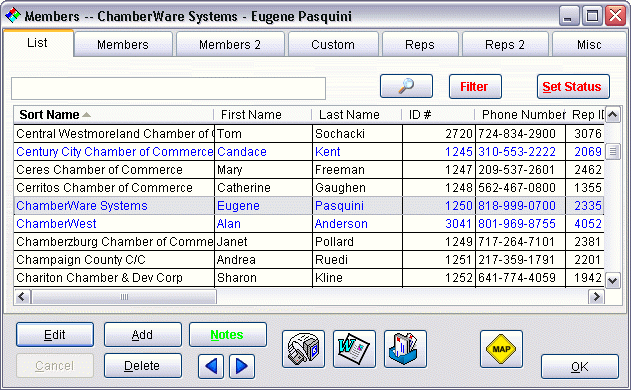
Task: Go to previous record with left arrow
Action: (211, 366)
